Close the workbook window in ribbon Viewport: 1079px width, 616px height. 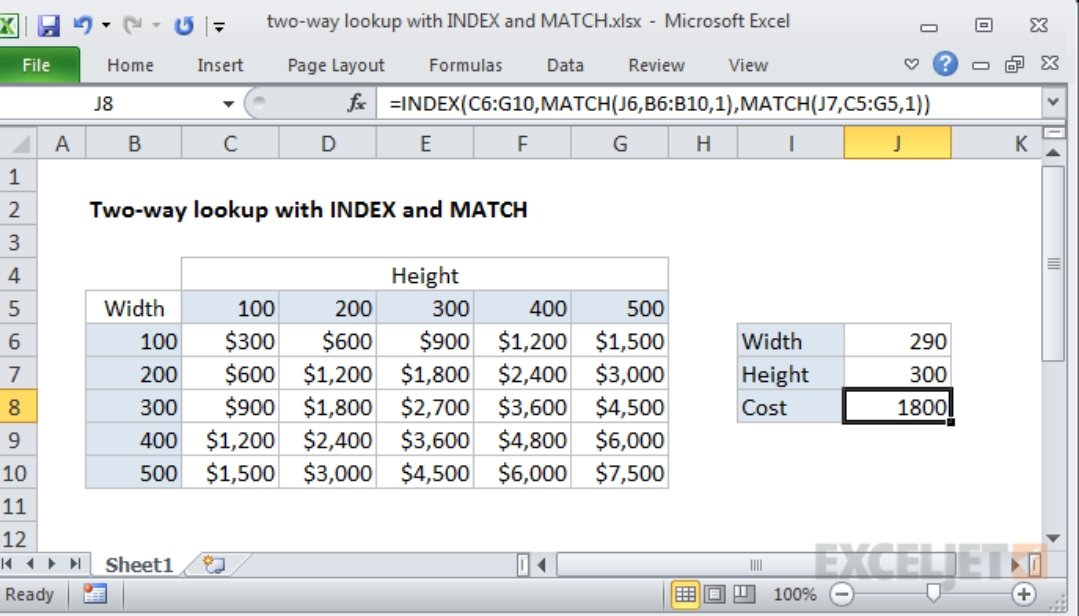pos(1049,63)
